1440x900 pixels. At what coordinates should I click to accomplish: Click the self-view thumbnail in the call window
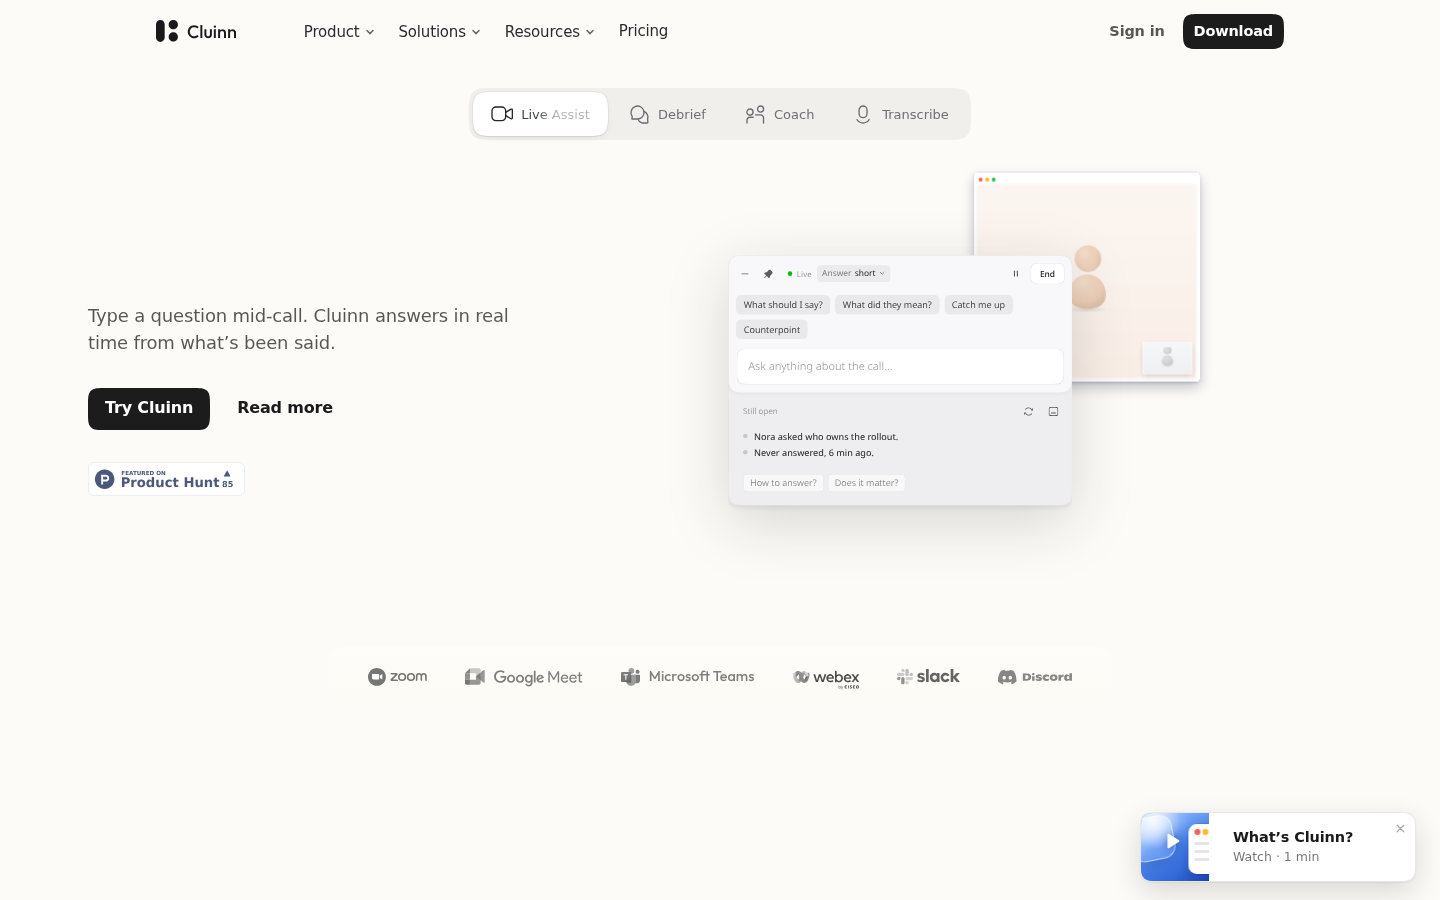coord(1167,358)
